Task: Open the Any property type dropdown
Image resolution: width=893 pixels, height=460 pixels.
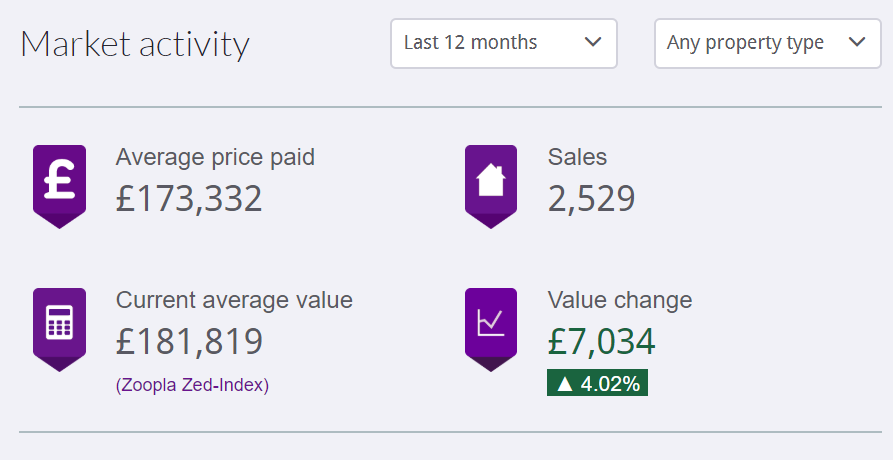Action: 767,43
